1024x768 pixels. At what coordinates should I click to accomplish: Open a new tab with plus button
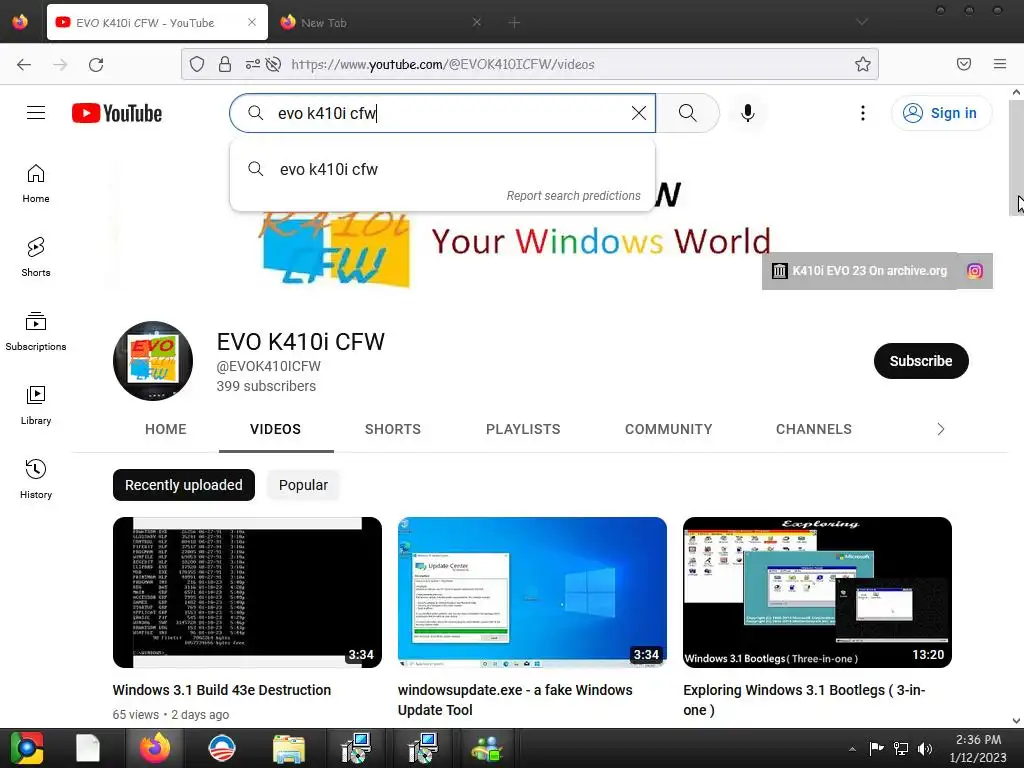(514, 23)
